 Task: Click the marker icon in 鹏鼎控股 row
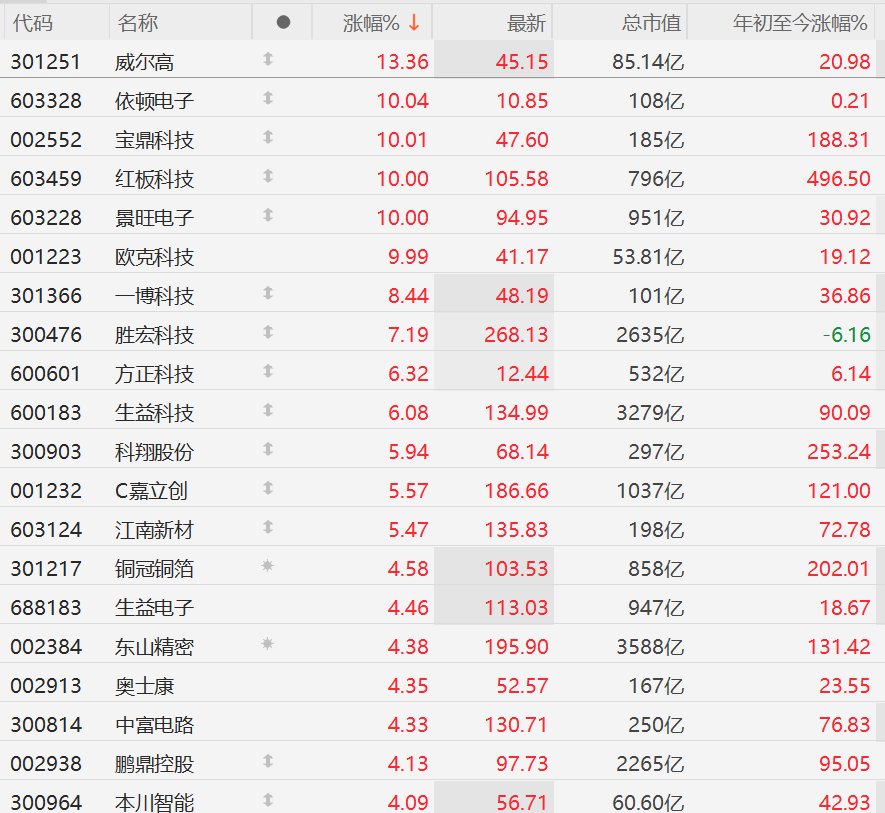(268, 761)
